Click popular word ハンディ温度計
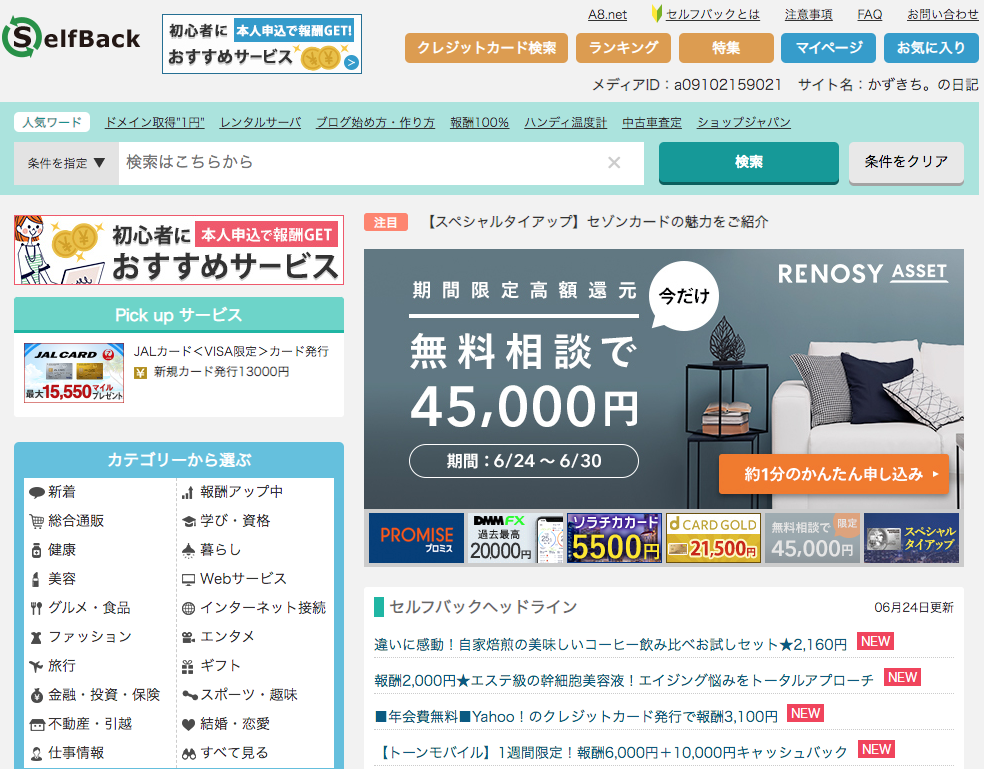The image size is (984, 769). tap(565, 122)
